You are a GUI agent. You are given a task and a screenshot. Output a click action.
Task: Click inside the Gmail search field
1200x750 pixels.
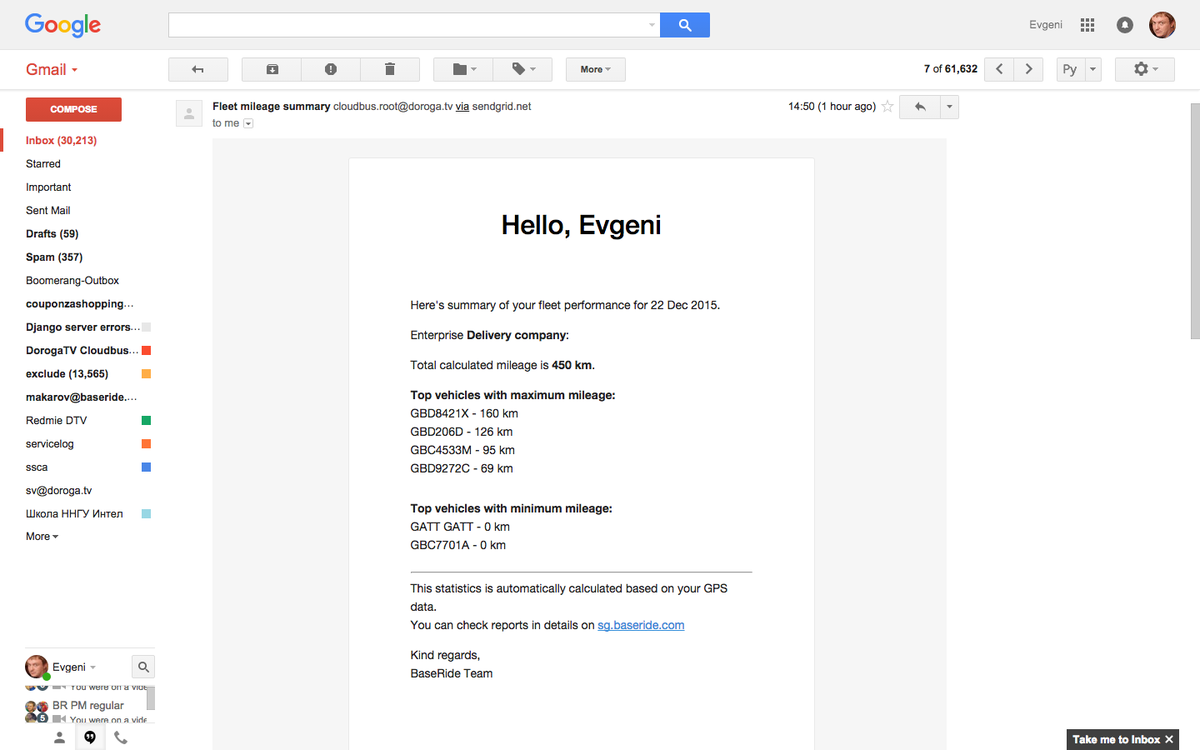[x=407, y=25]
